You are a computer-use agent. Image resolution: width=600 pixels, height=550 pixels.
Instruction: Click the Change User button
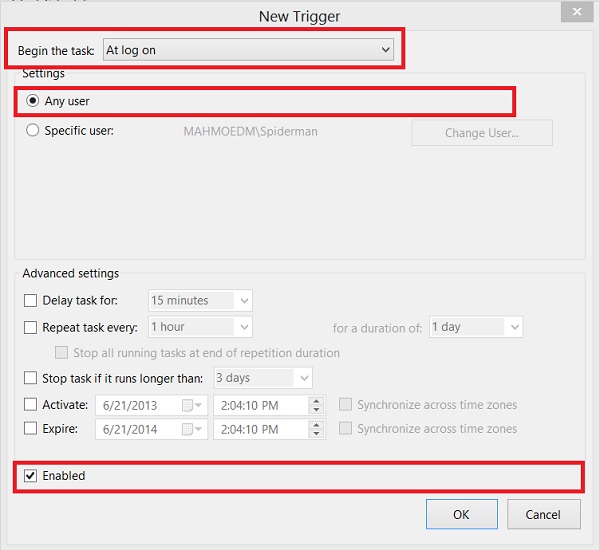482,133
